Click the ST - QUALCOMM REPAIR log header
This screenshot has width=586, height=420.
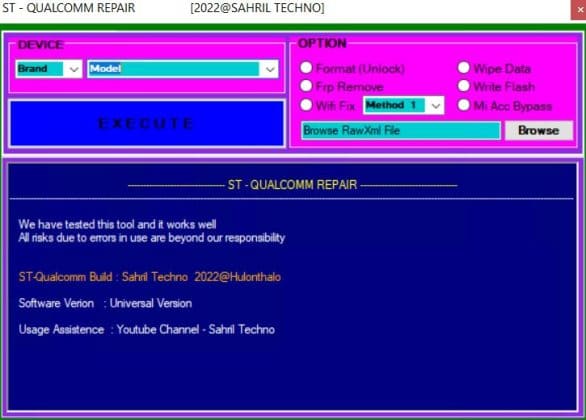pyautogui.click(x=292, y=185)
